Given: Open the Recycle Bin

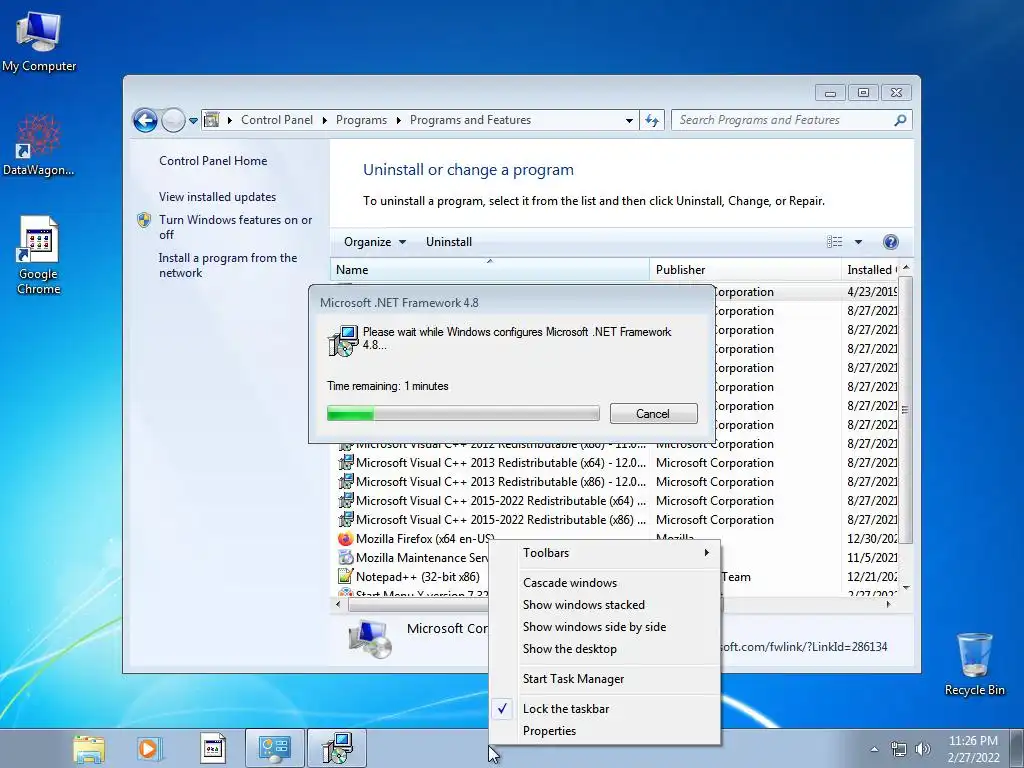Looking at the screenshot, I should pyautogui.click(x=974, y=664).
